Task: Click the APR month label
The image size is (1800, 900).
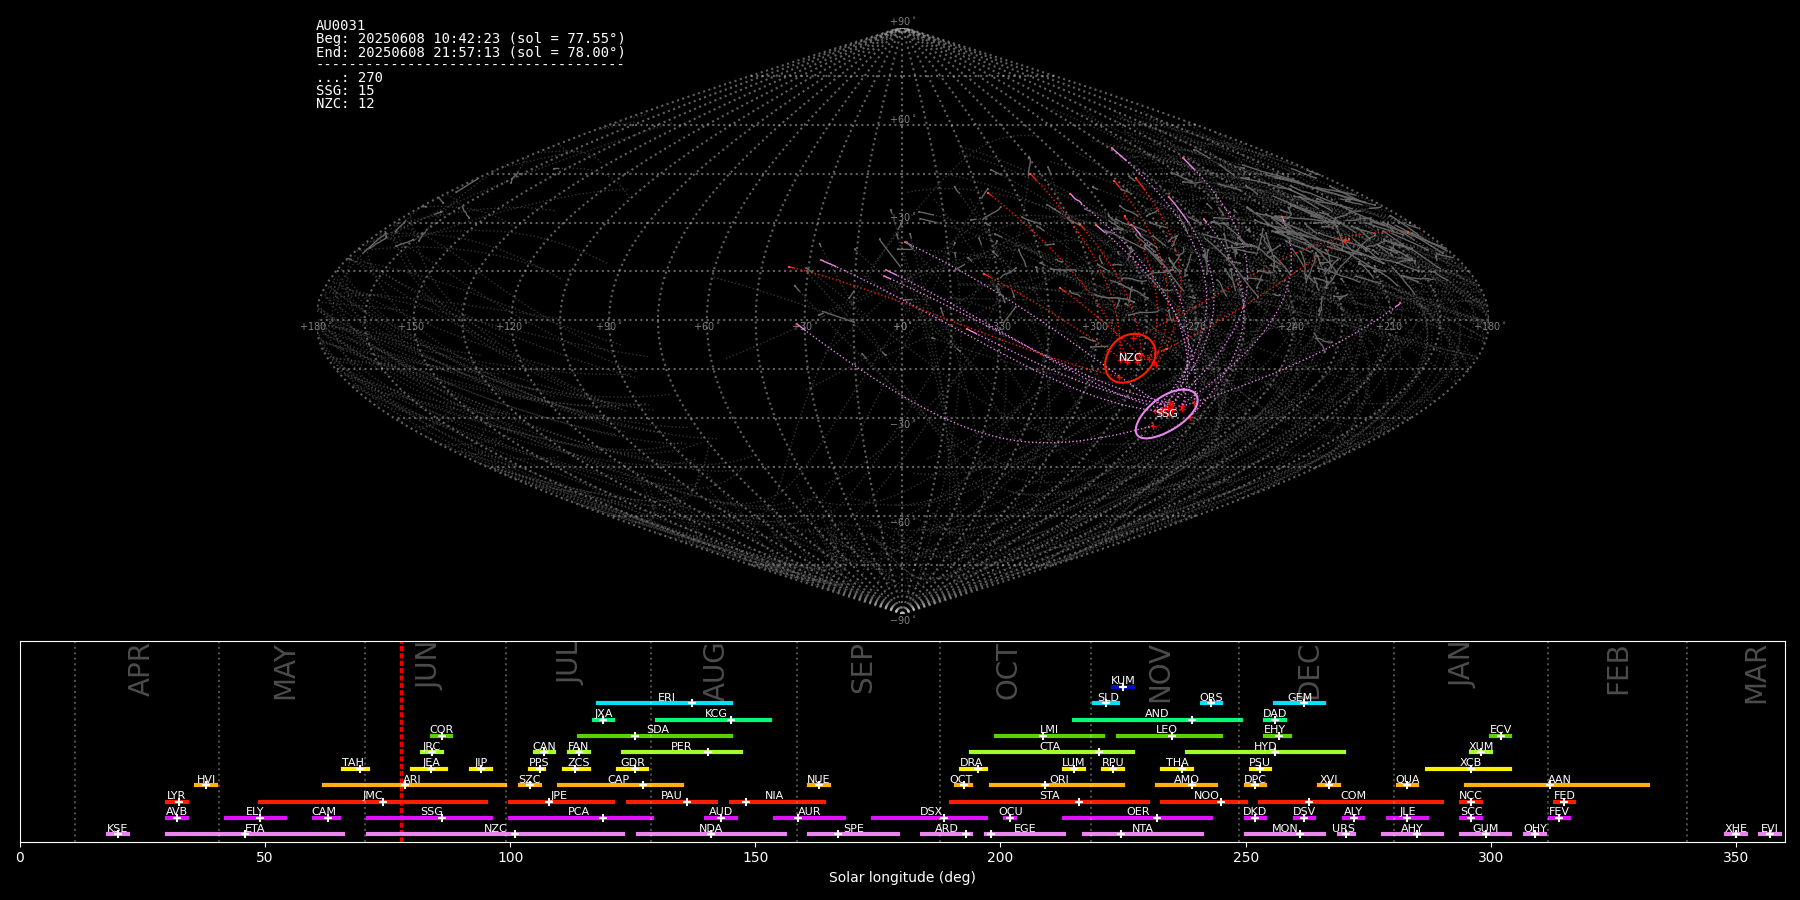Action: point(139,669)
